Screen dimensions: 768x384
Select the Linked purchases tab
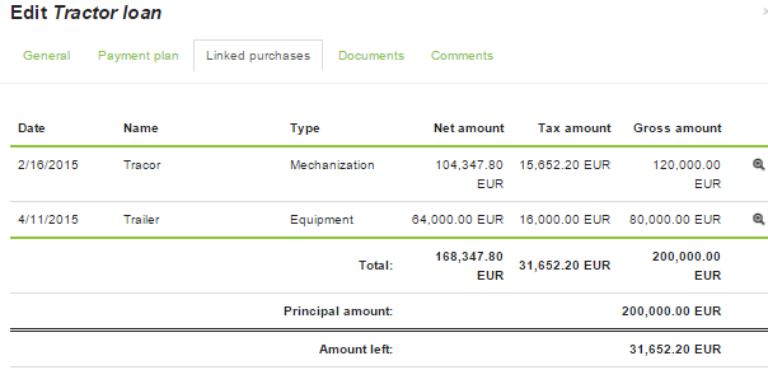pos(258,55)
